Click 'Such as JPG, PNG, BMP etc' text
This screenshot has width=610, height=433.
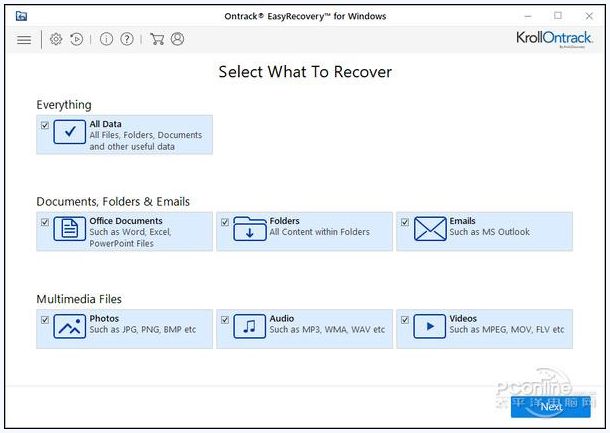pyautogui.click(x=143, y=330)
